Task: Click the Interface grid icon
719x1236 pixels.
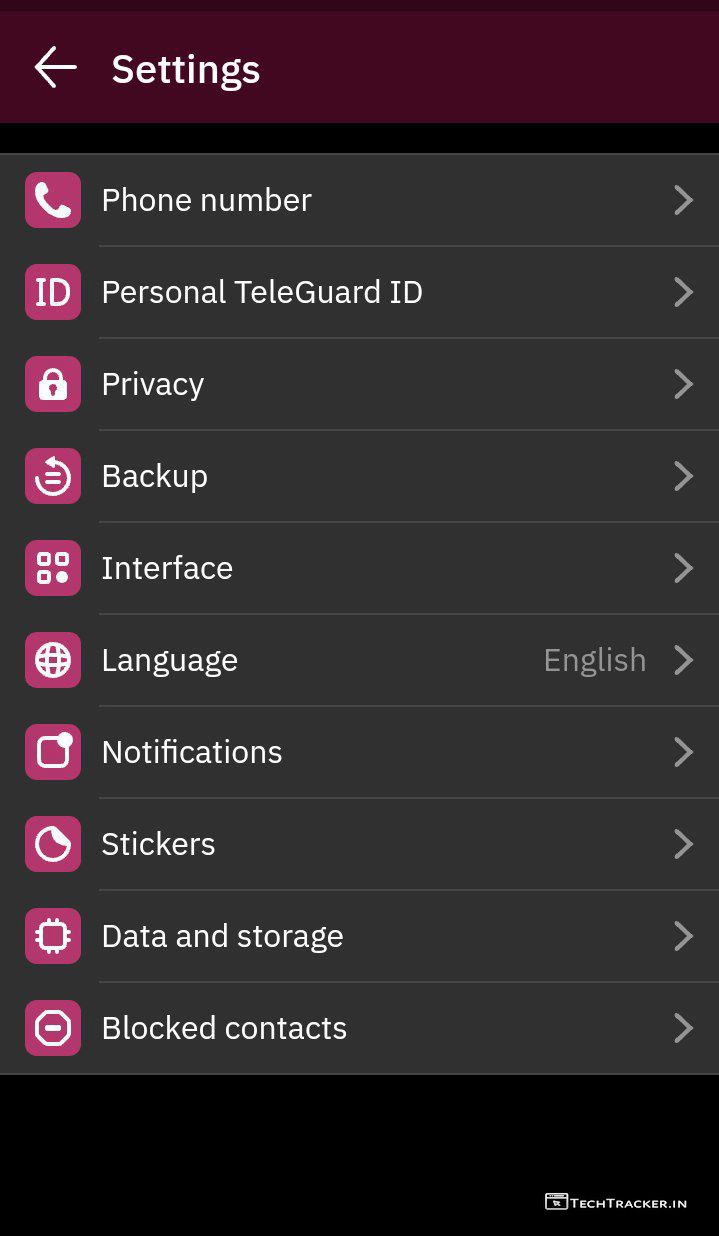Action: [x=53, y=568]
